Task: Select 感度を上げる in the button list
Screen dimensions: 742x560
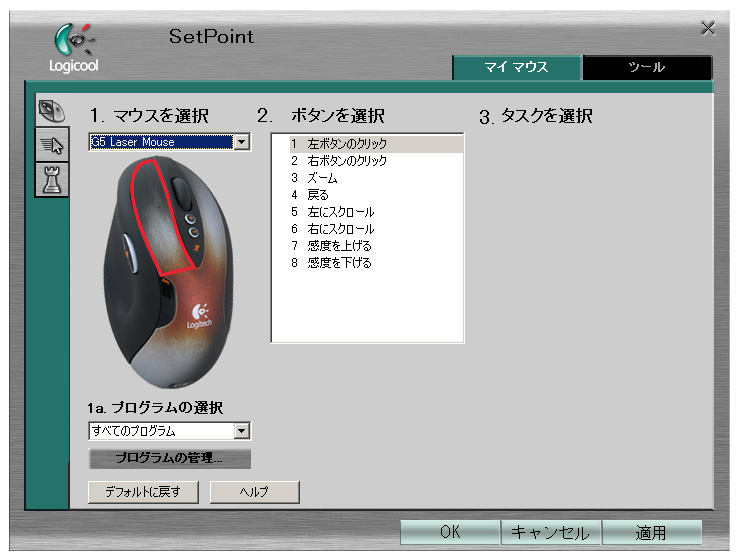Action: (339, 246)
